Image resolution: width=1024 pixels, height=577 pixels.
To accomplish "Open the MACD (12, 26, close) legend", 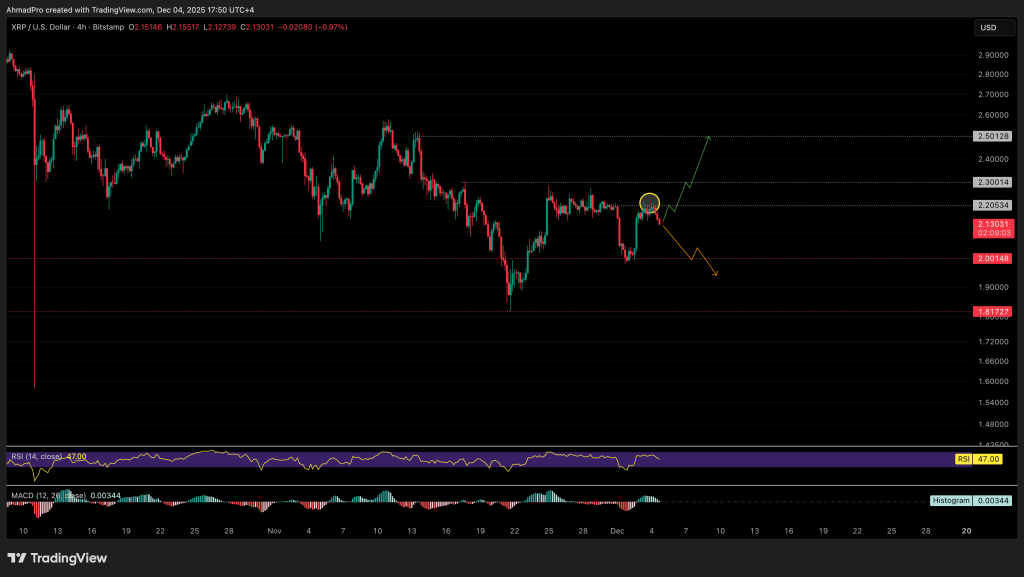I will [45, 494].
